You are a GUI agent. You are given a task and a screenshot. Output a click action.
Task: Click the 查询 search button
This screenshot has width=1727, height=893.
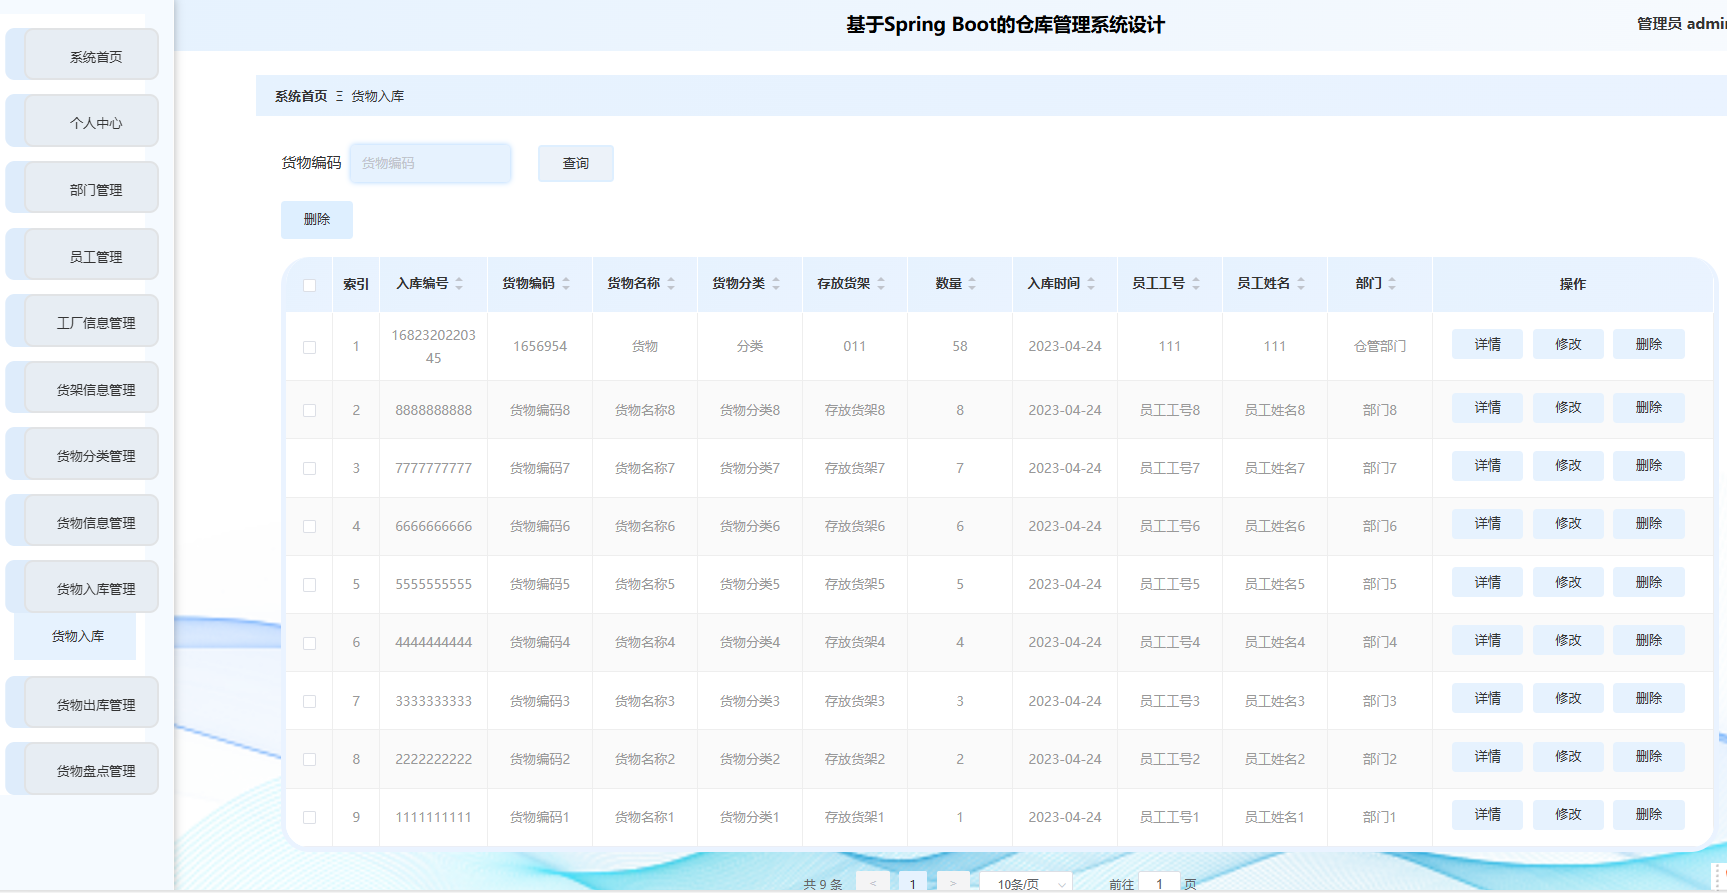[576, 163]
